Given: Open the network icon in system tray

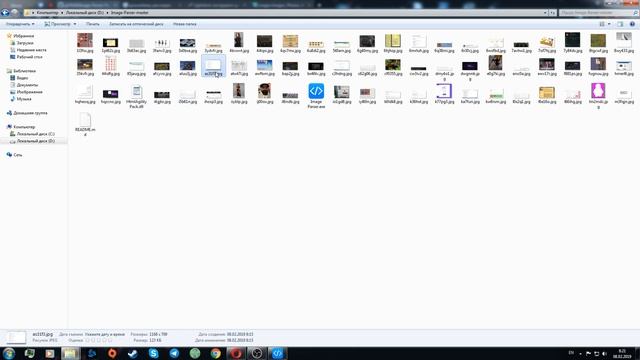Looking at the screenshot, I should [x=596, y=353].
